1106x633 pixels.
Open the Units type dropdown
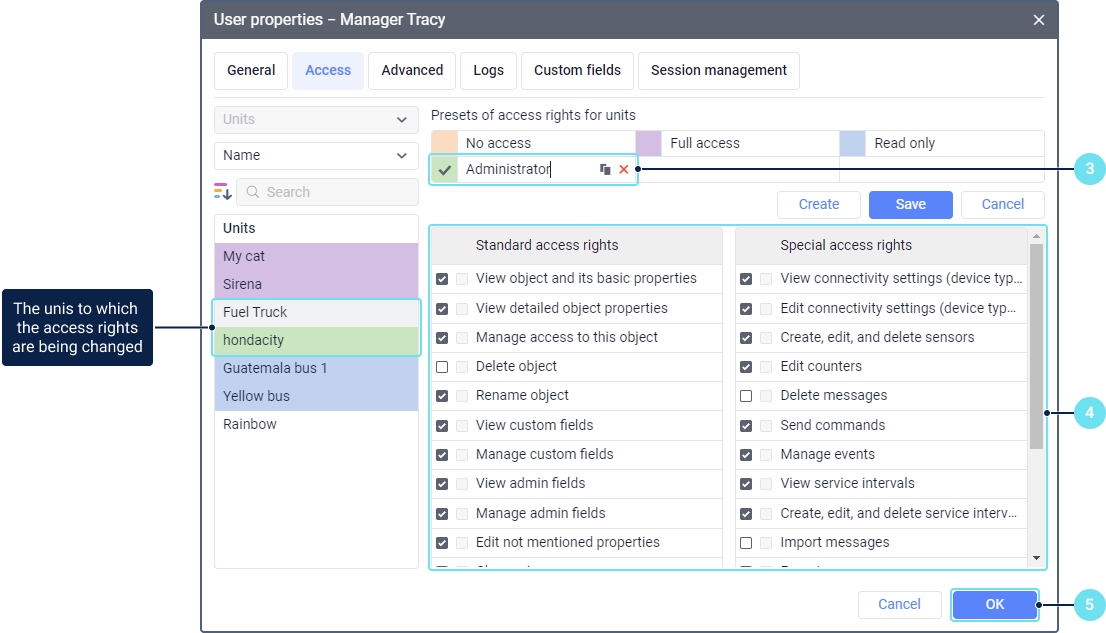(x=316, y=120)
